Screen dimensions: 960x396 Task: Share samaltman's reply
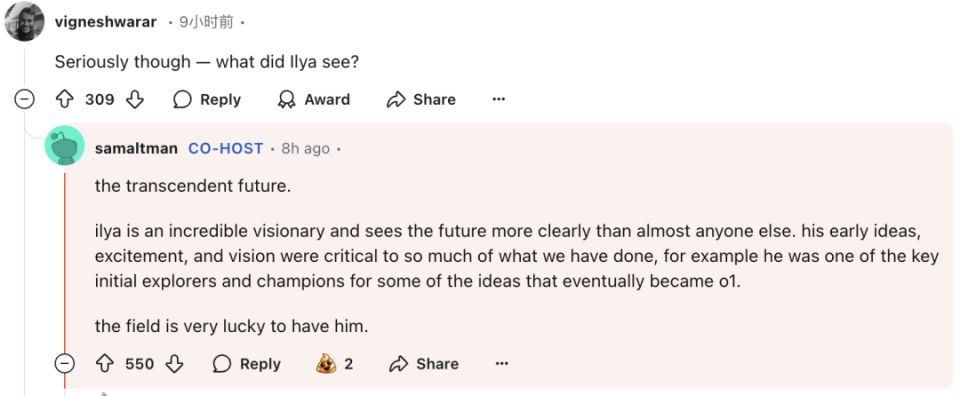point(424,364)
